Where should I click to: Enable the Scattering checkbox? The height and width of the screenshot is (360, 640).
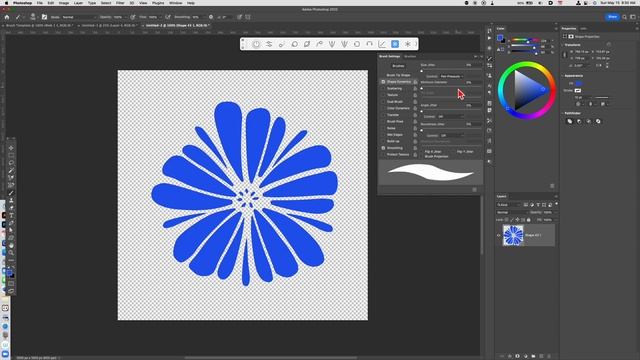[383, 88]
